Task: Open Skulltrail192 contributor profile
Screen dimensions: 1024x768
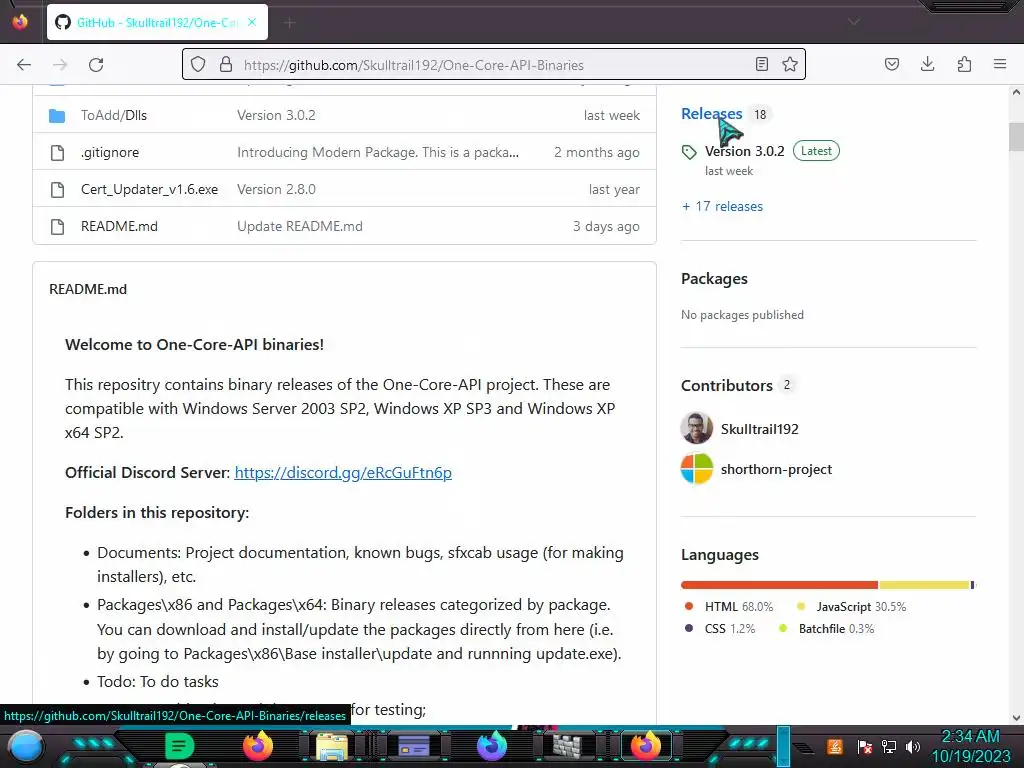Action: tap(760, 429)
